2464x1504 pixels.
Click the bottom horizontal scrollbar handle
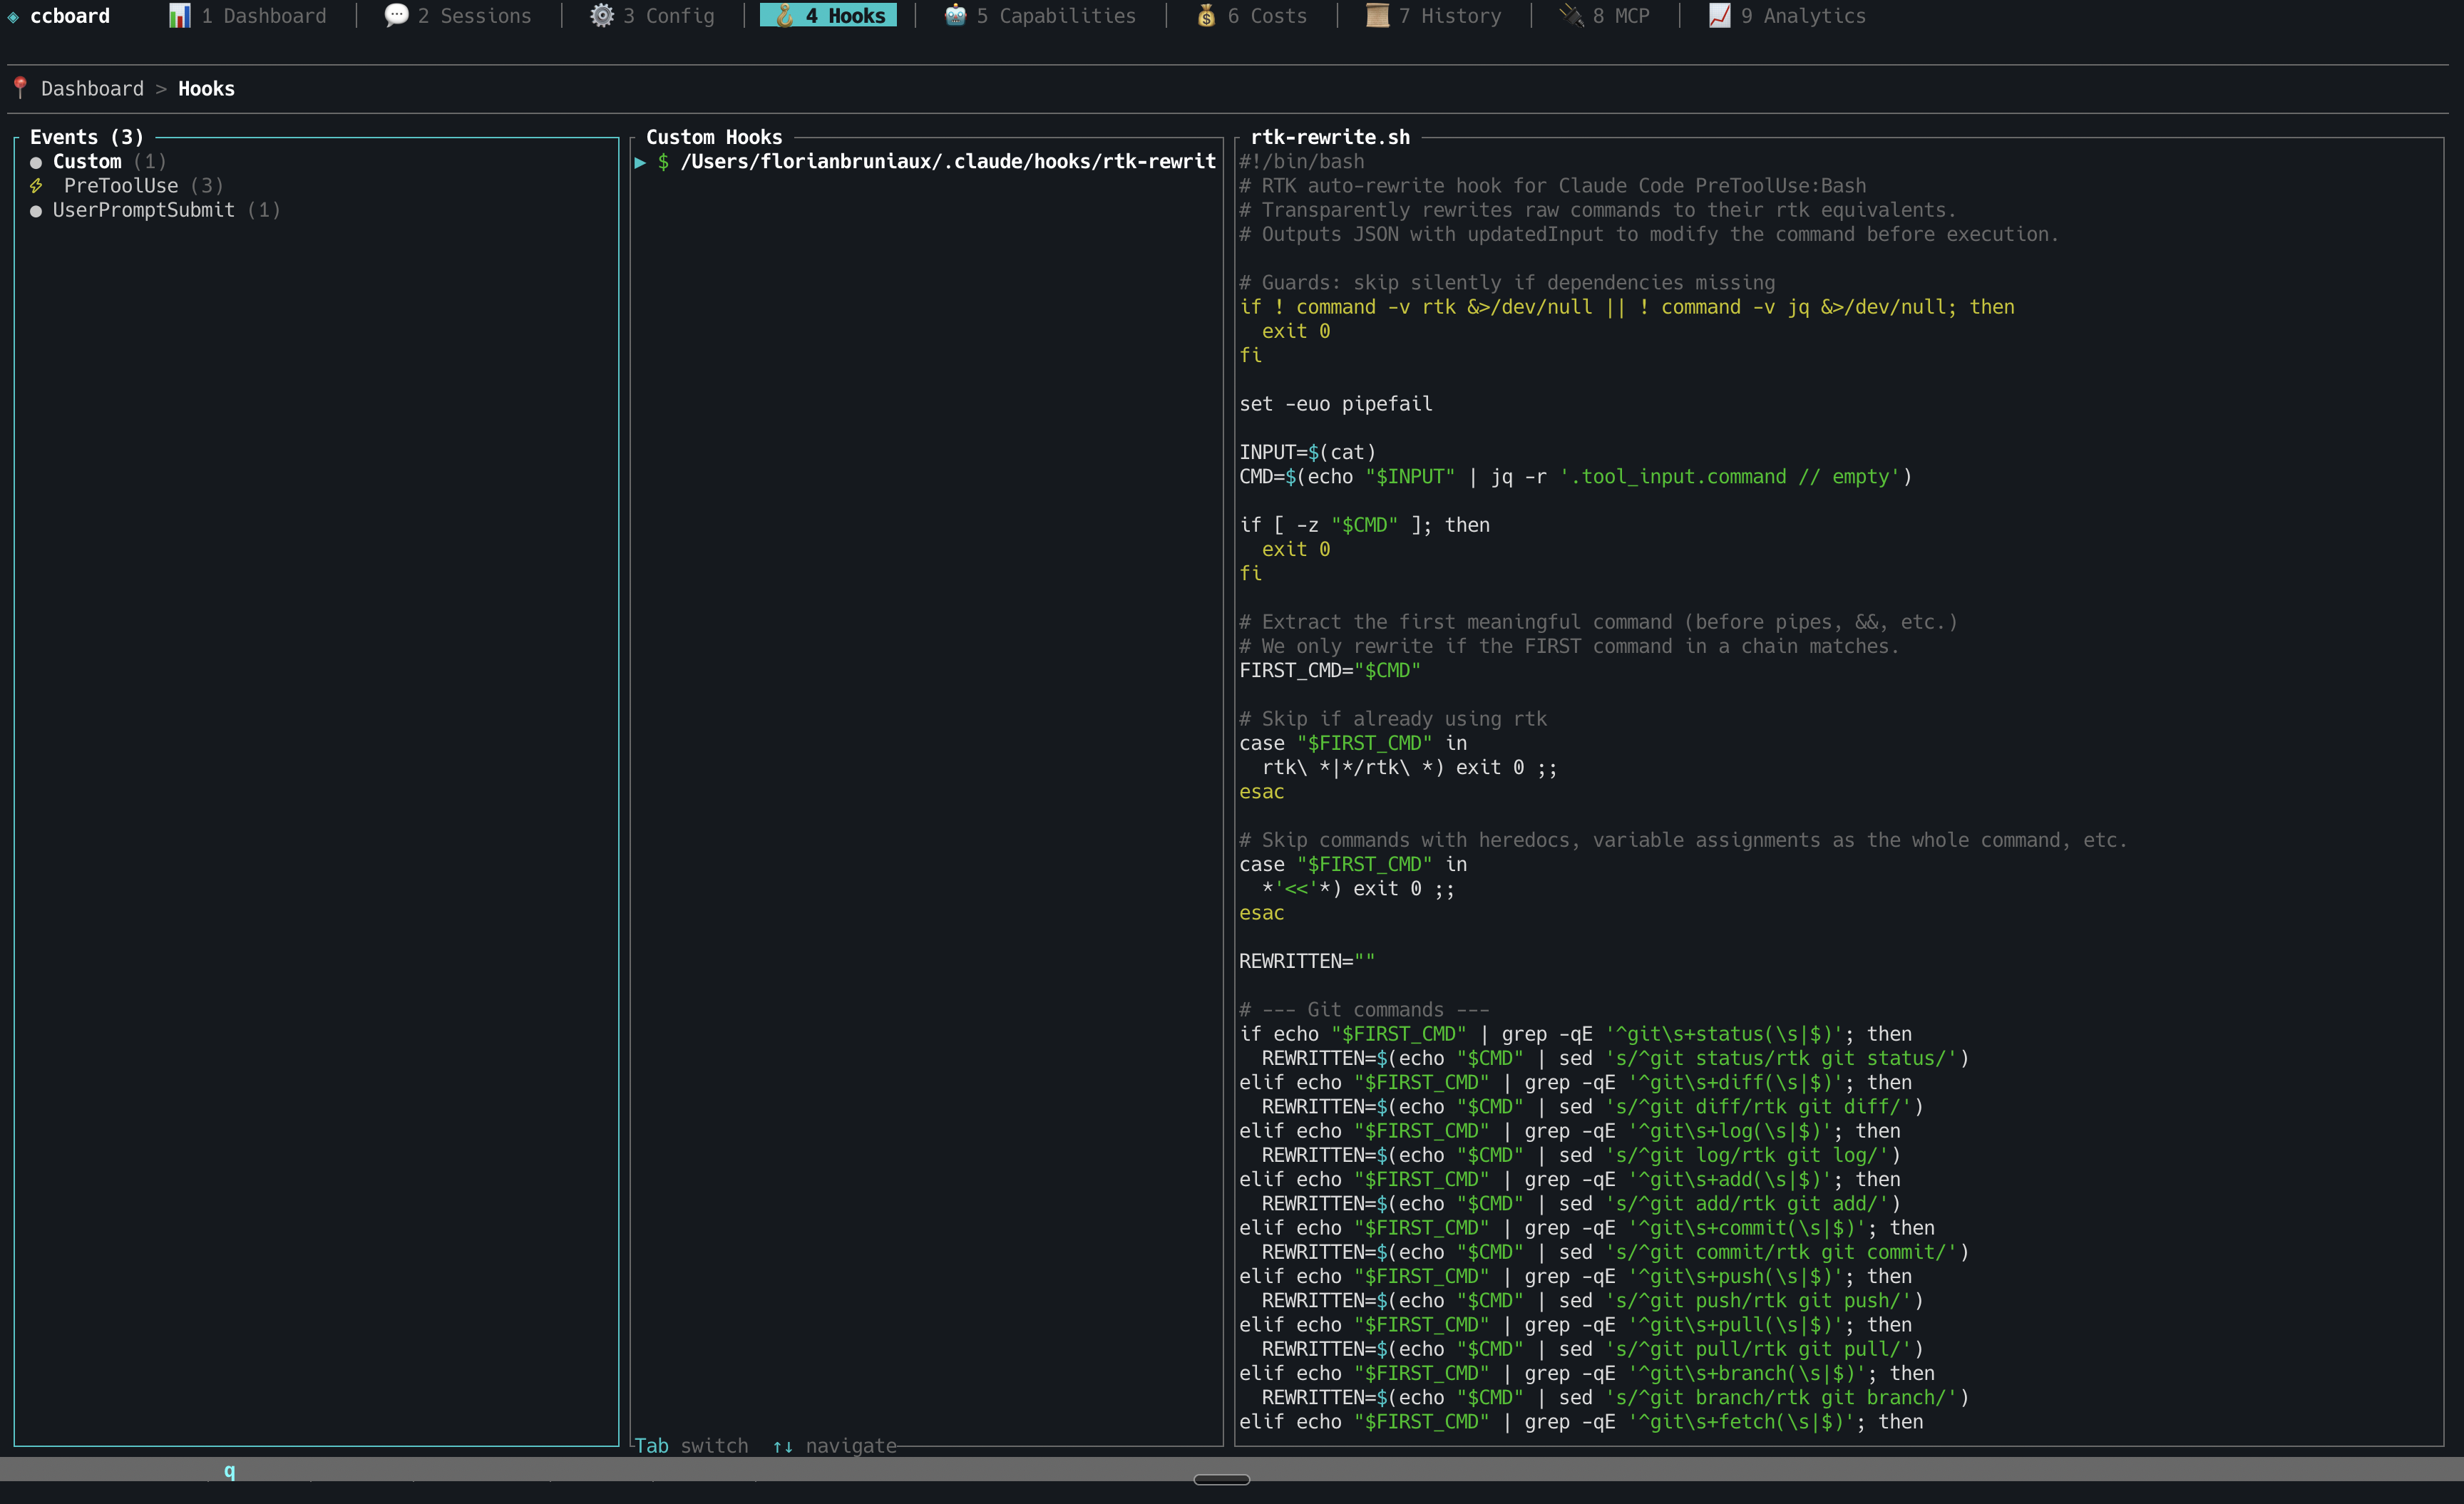(x=1221, y=1479)
